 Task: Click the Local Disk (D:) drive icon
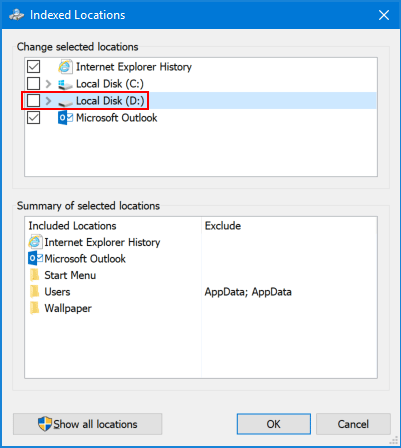coord(65,102)
